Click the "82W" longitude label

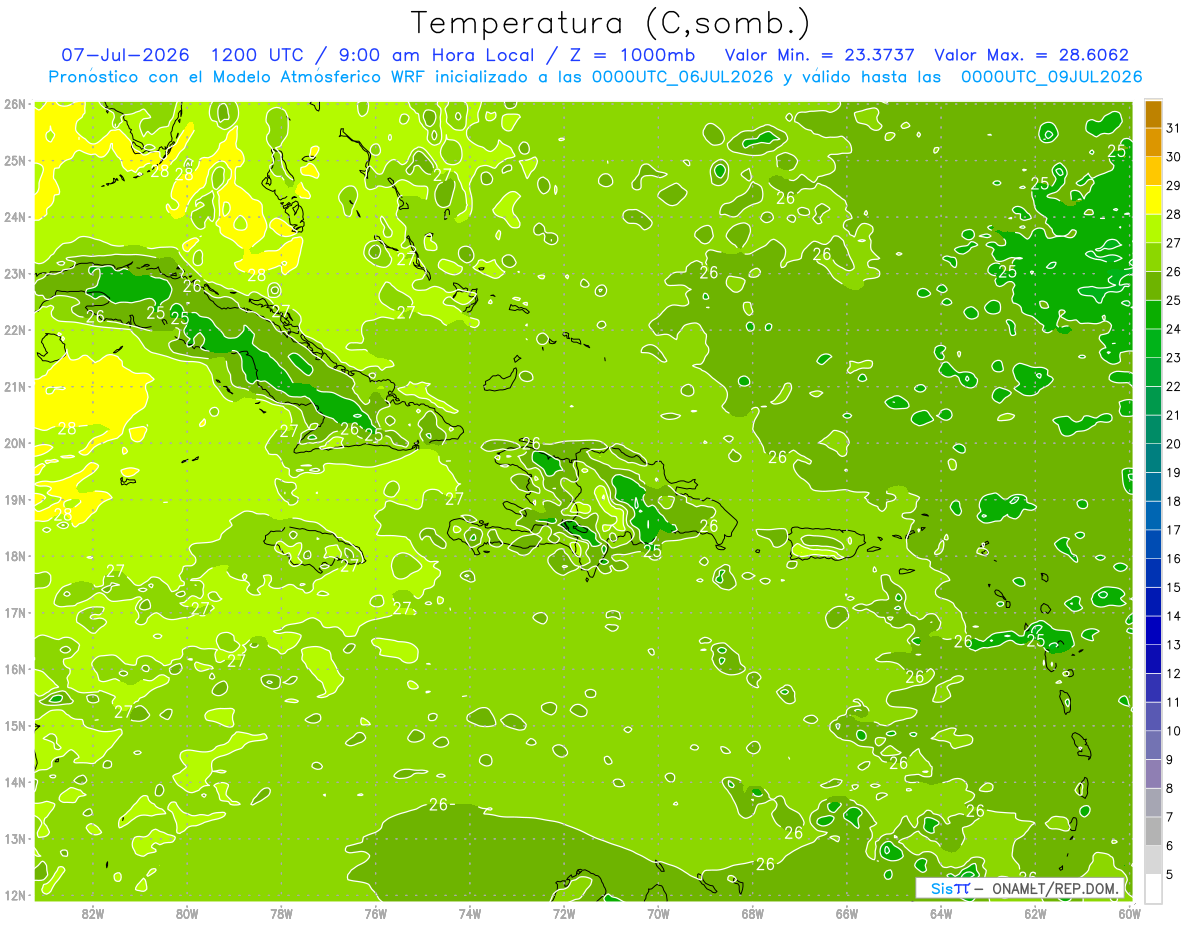point(93,913)
